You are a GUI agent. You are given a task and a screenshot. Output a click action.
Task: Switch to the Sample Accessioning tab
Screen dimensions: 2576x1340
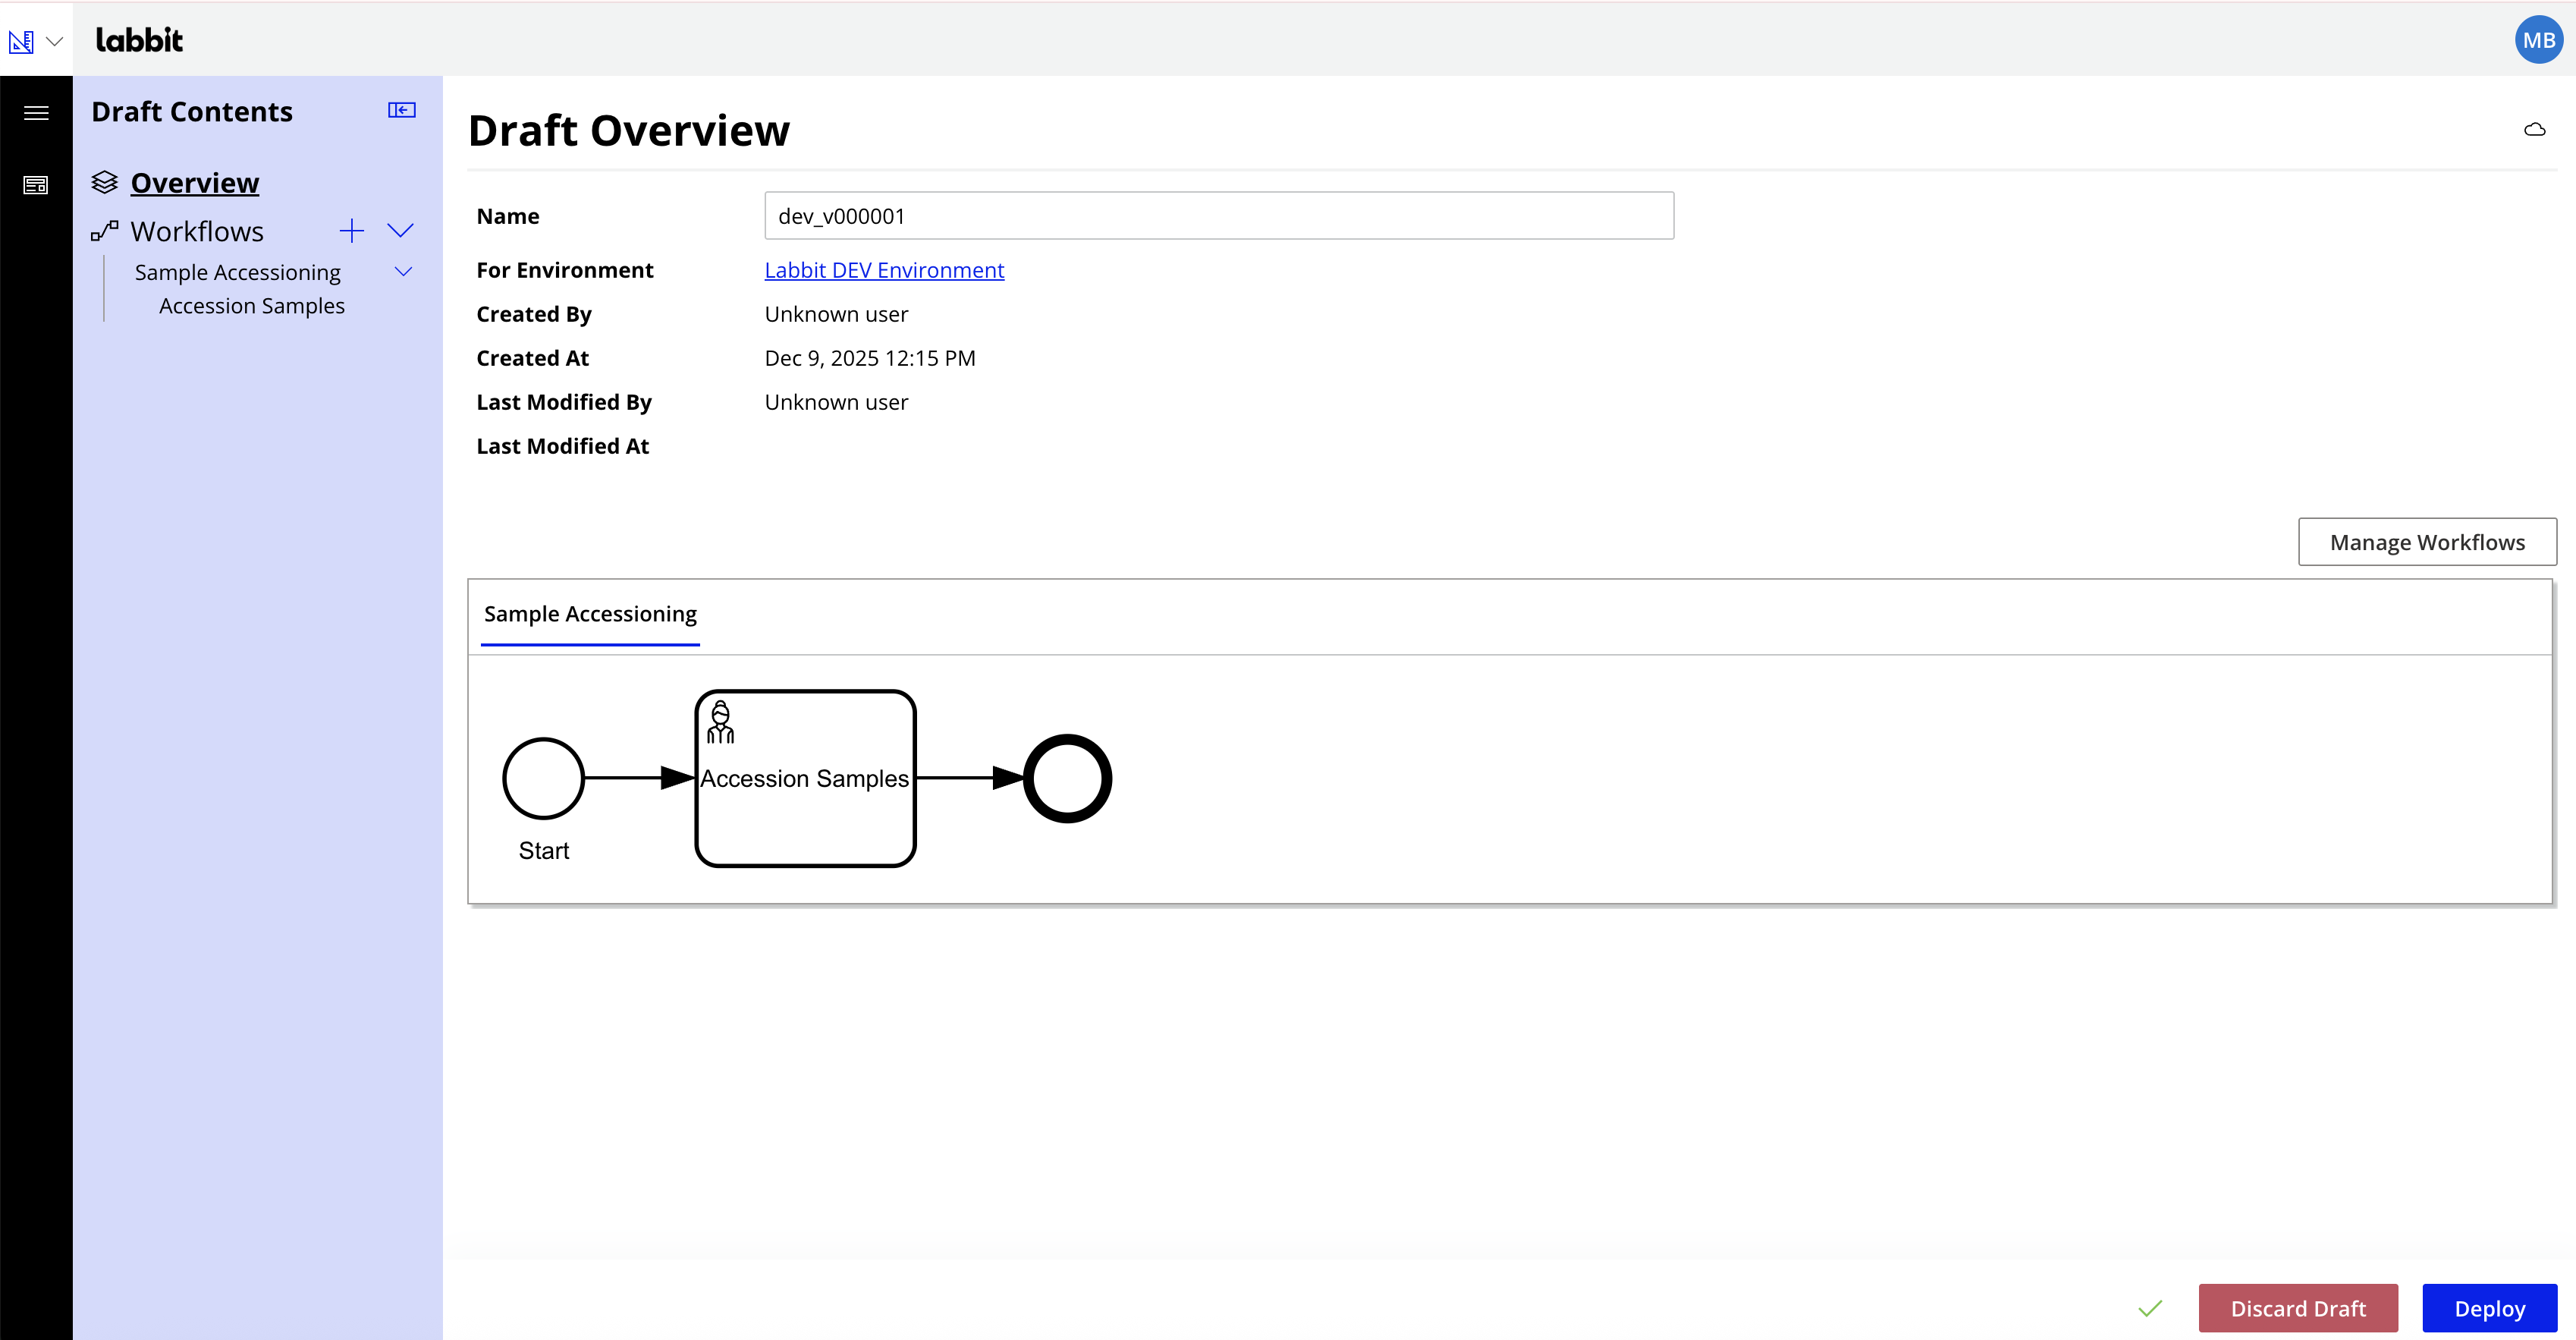point(590,614)
